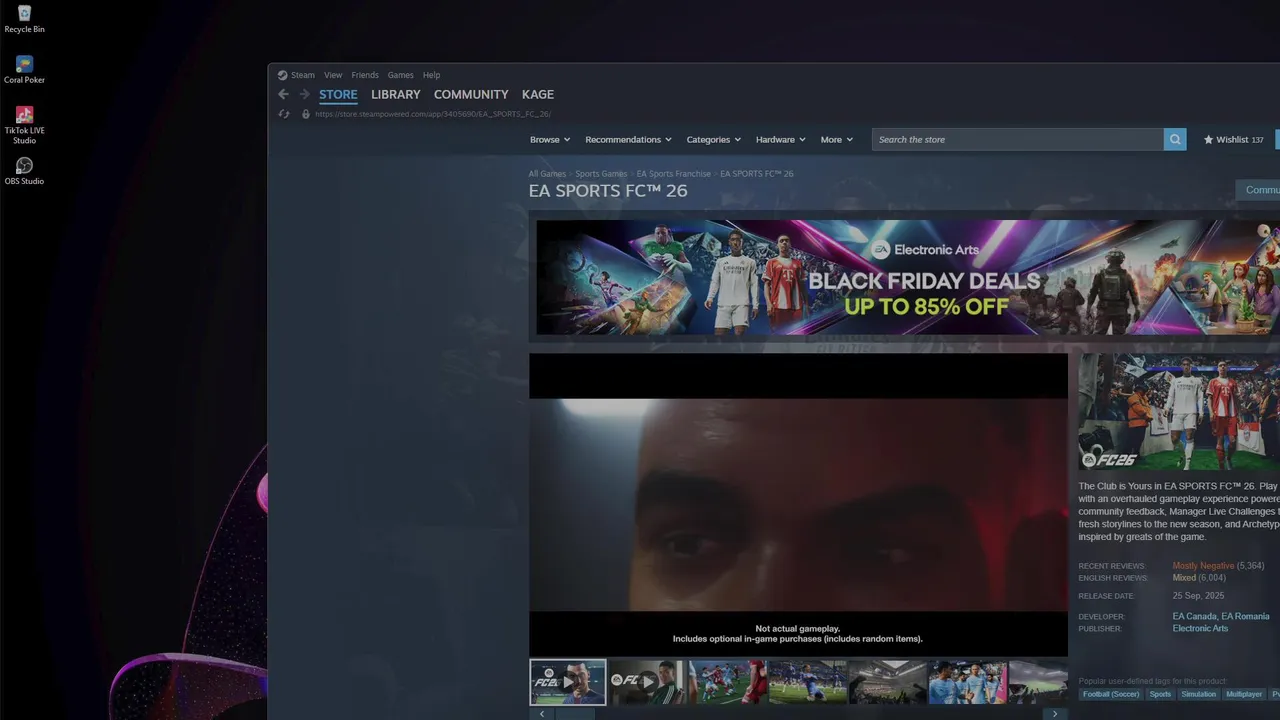Viewport: 1280px width, 720px height.
Task: Go back with the left arrow button
Action: [x=283, y=94]
